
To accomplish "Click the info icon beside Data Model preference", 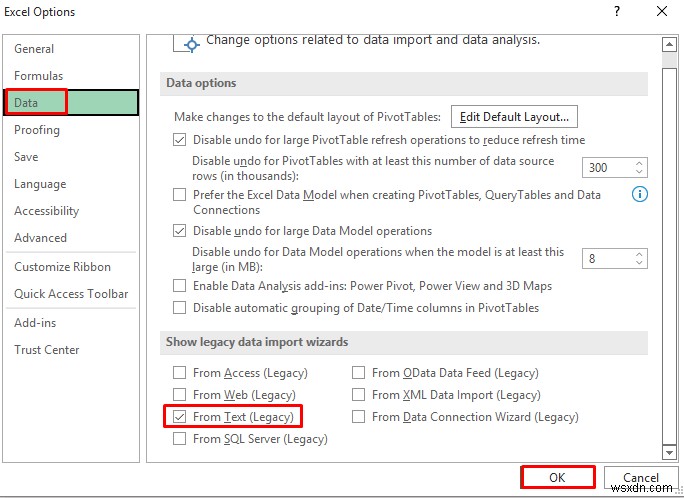I will tap(640, 194).
